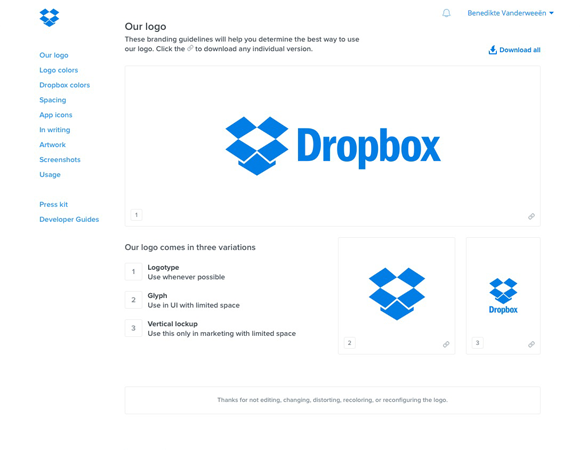Viewport: 580px width, 450px height.
Task: Open the Press kit link
Action: (x=54, y=204)
